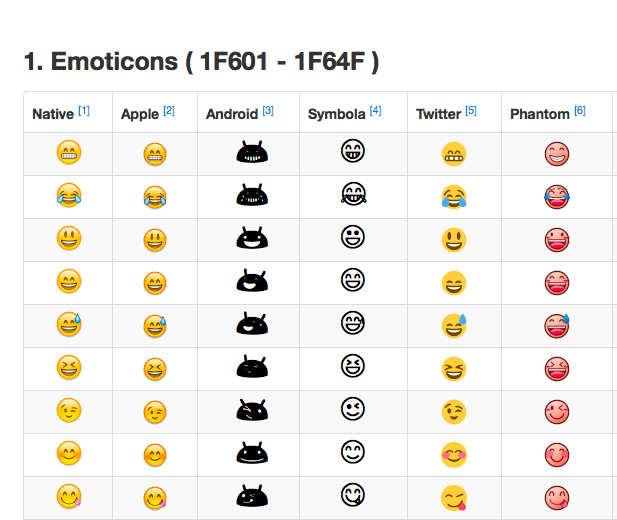Click the Native winking face emoji
Image resolution: width=617 pixels, height=520 pixels.
(x=69, y=411)
